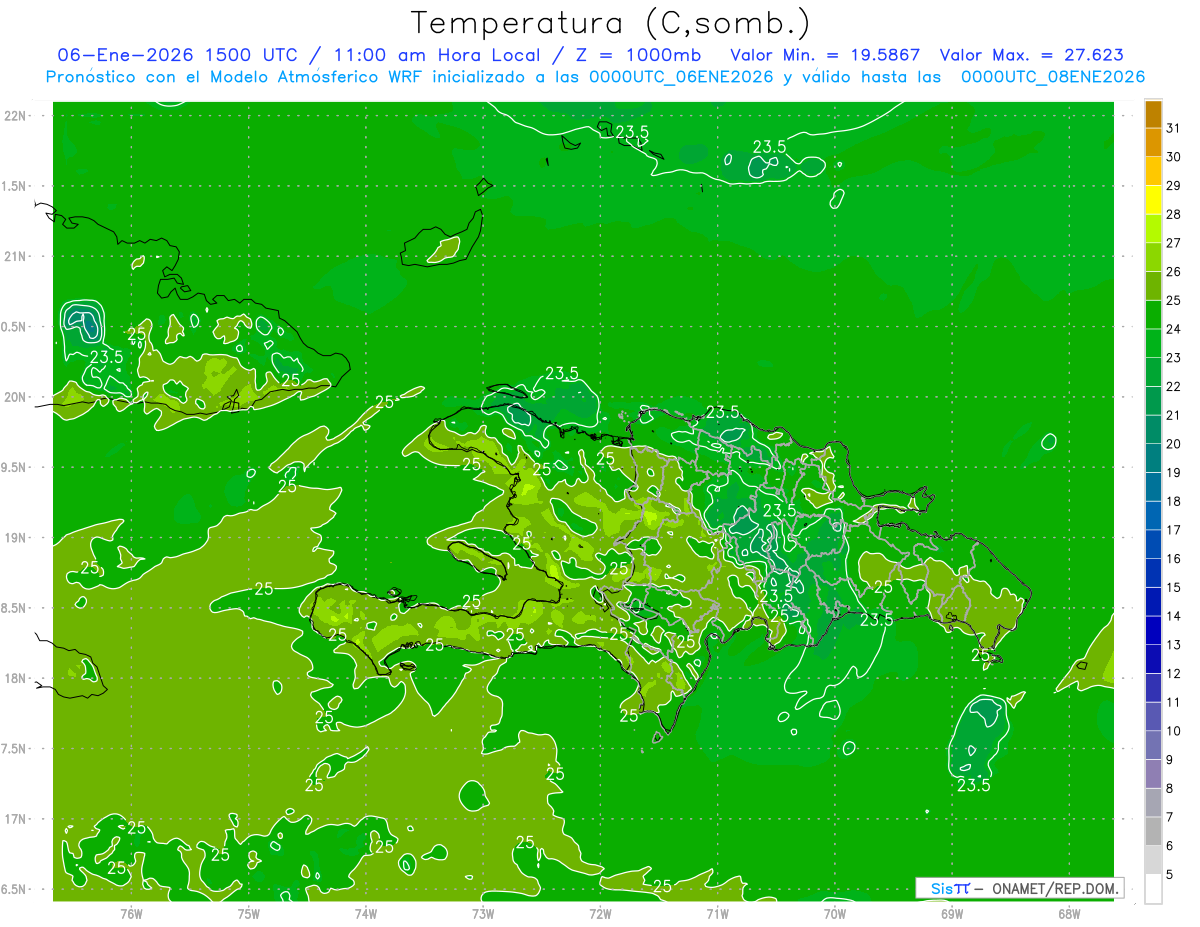This screenshot has width=1200, height=927.
Task: Click the legend swatch between 27 and 28
Action: pyautogui.click(x=1153, y=229)
